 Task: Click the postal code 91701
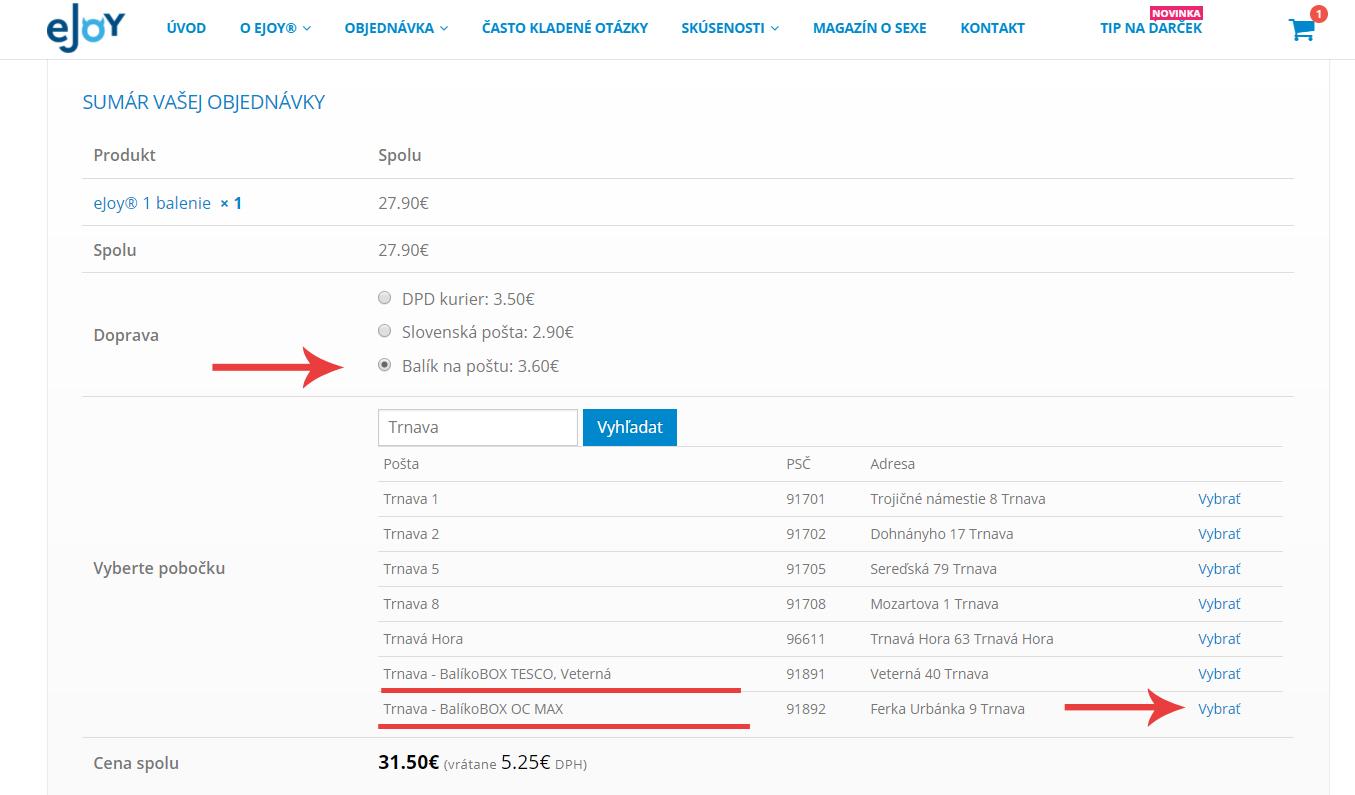click(806, 499)
